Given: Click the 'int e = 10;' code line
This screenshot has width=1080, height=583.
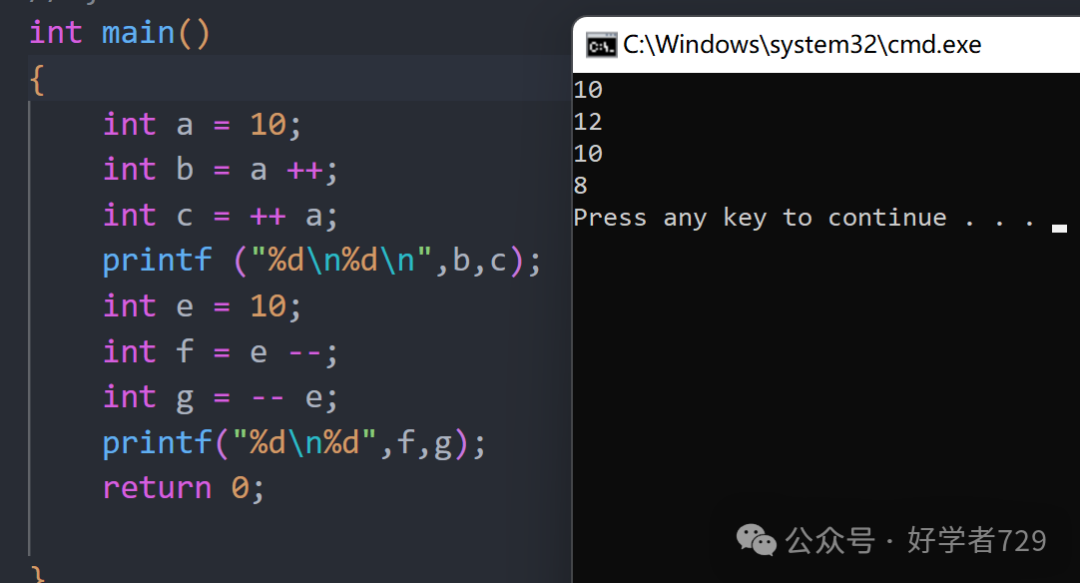Looking at the screenshot, I should (x=202, y=307).
